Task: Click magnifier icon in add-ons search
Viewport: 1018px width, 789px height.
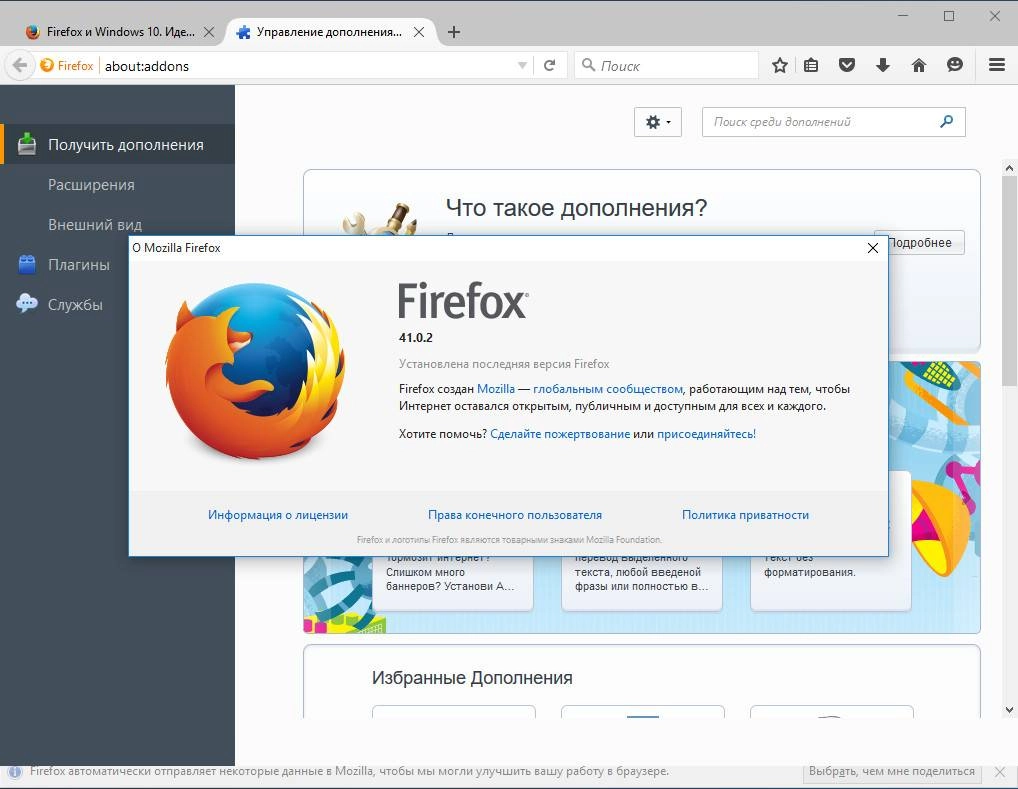Action: (947, 121)
